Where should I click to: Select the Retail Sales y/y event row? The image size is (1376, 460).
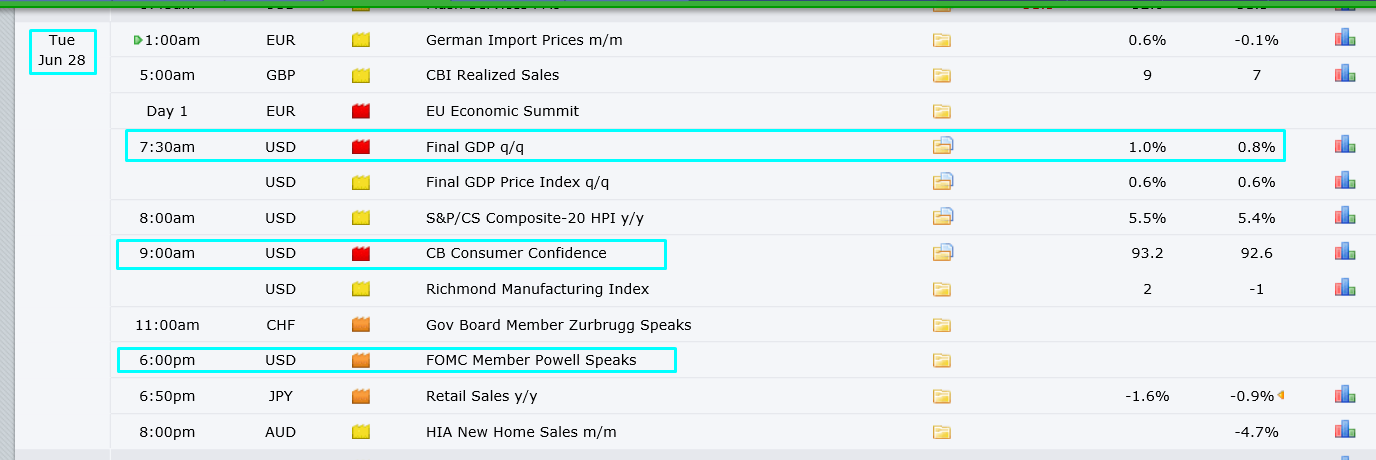481,396
